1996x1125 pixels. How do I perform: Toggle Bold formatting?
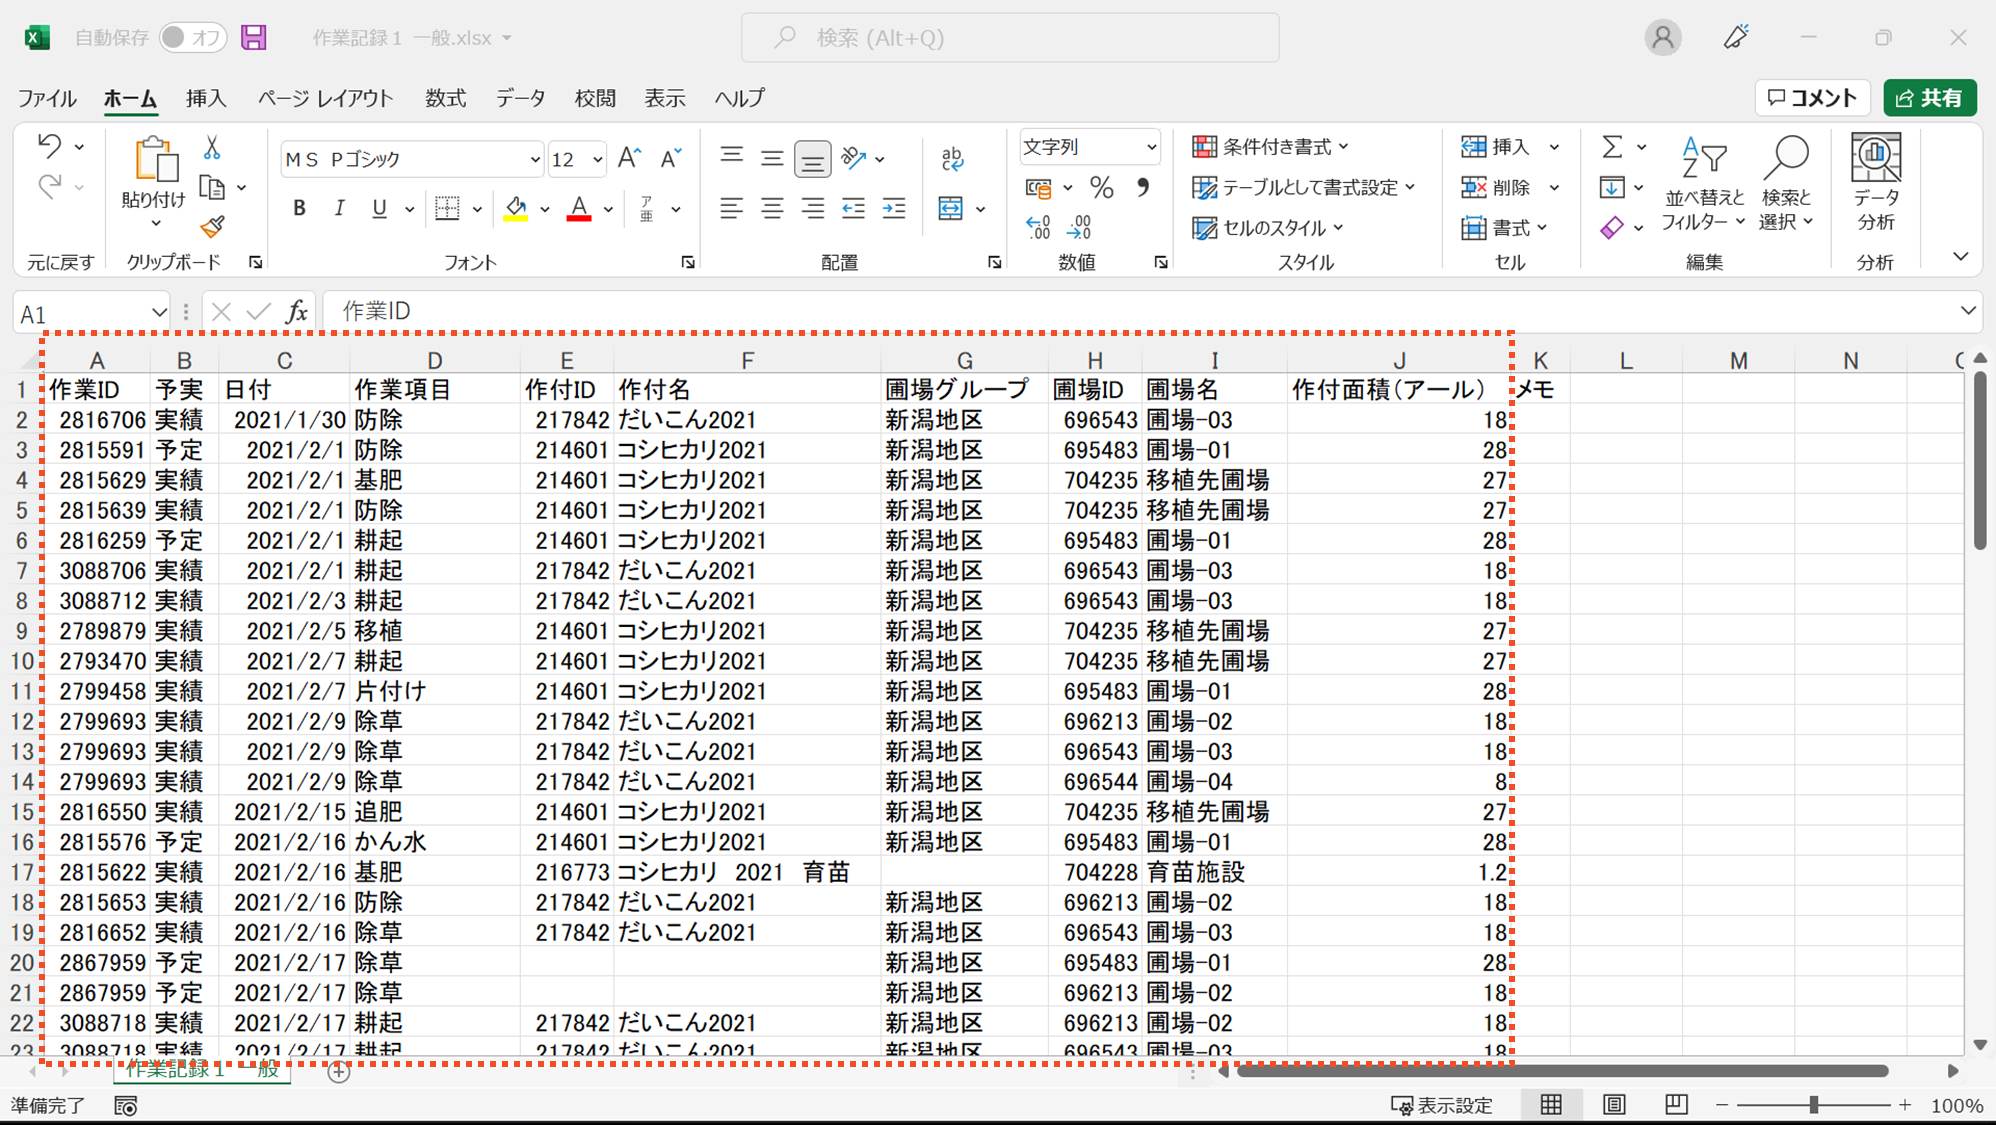[x=299, y=208]
